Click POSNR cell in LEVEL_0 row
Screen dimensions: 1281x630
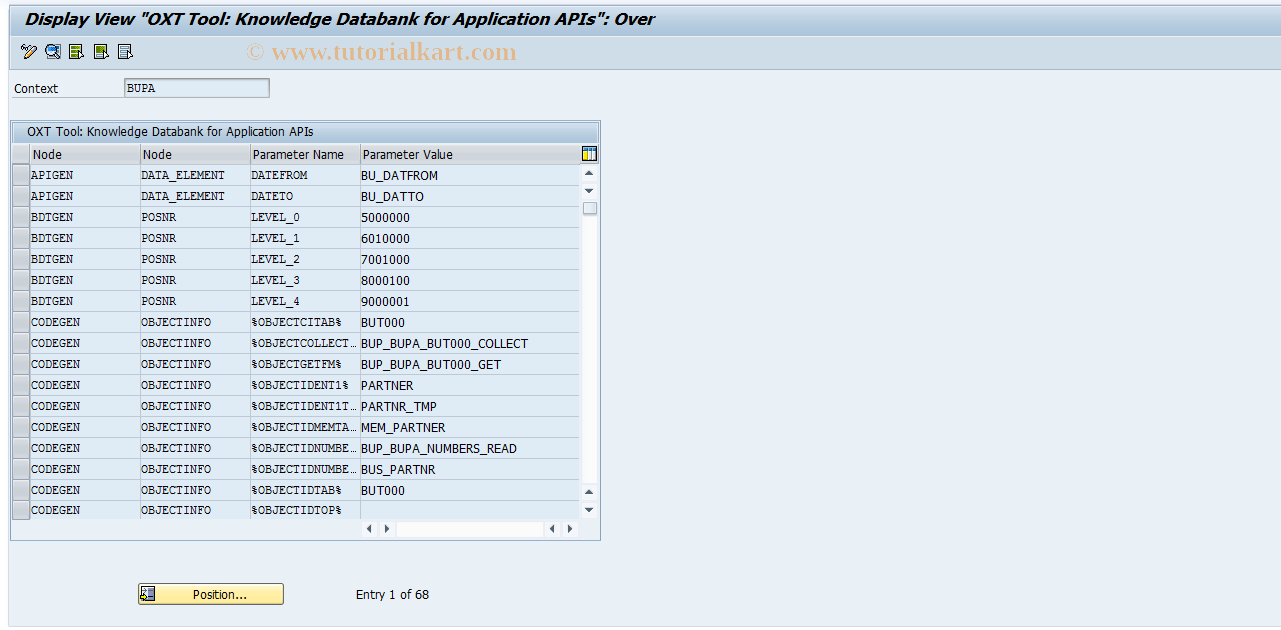195,217
